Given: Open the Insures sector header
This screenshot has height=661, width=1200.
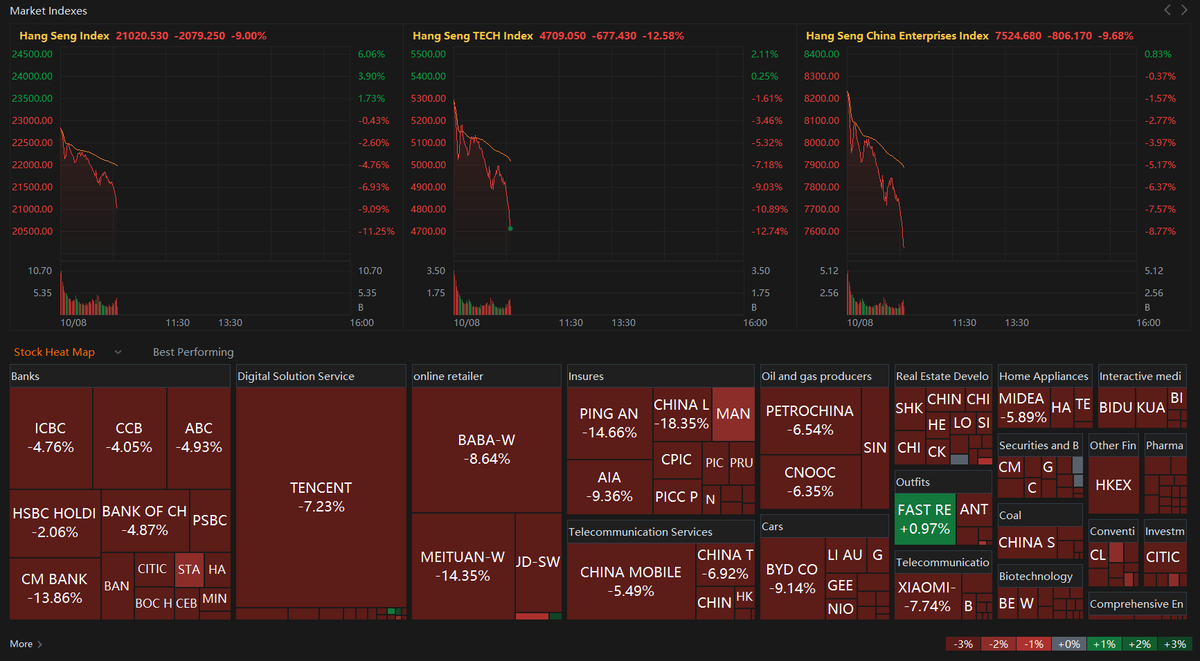Looking at the screenshot, I should point(660,376).
